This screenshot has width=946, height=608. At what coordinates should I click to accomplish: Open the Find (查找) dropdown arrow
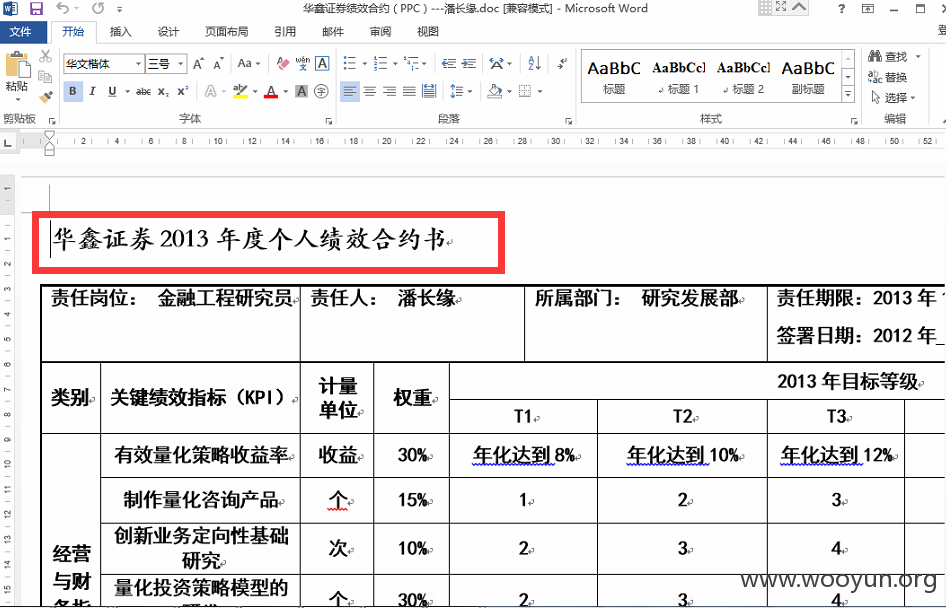pos(918,56)
